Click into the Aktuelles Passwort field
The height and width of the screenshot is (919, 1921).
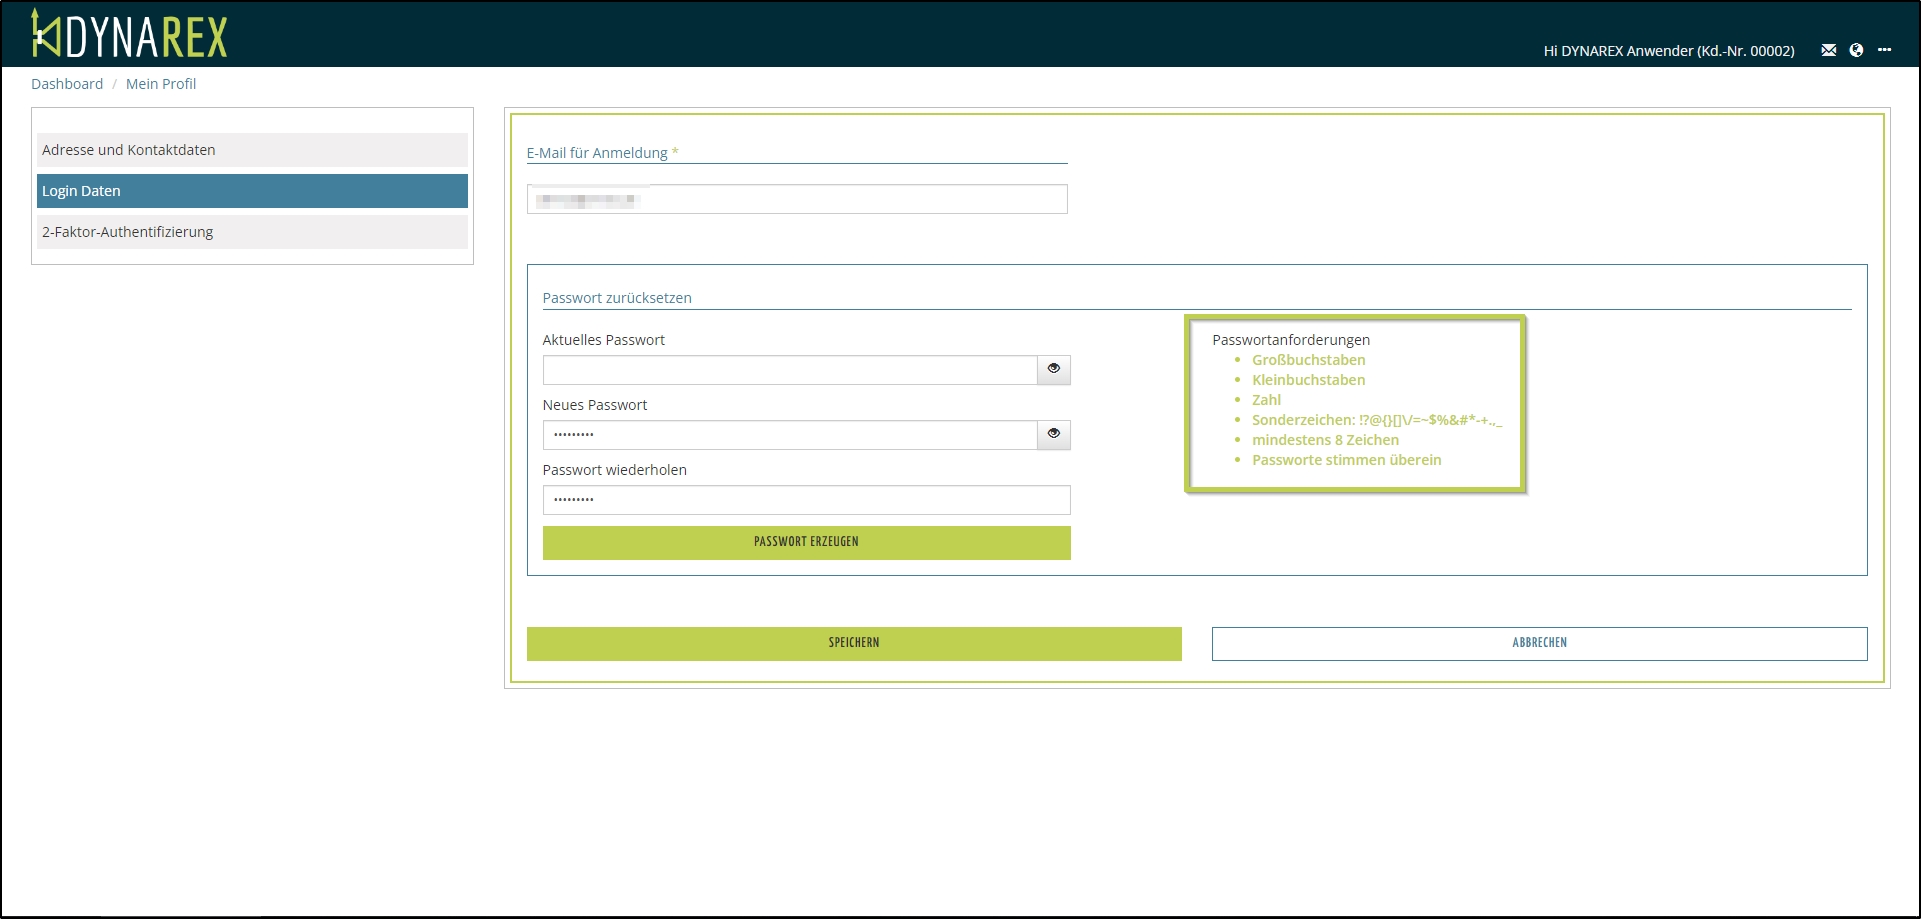pos(789,370)
